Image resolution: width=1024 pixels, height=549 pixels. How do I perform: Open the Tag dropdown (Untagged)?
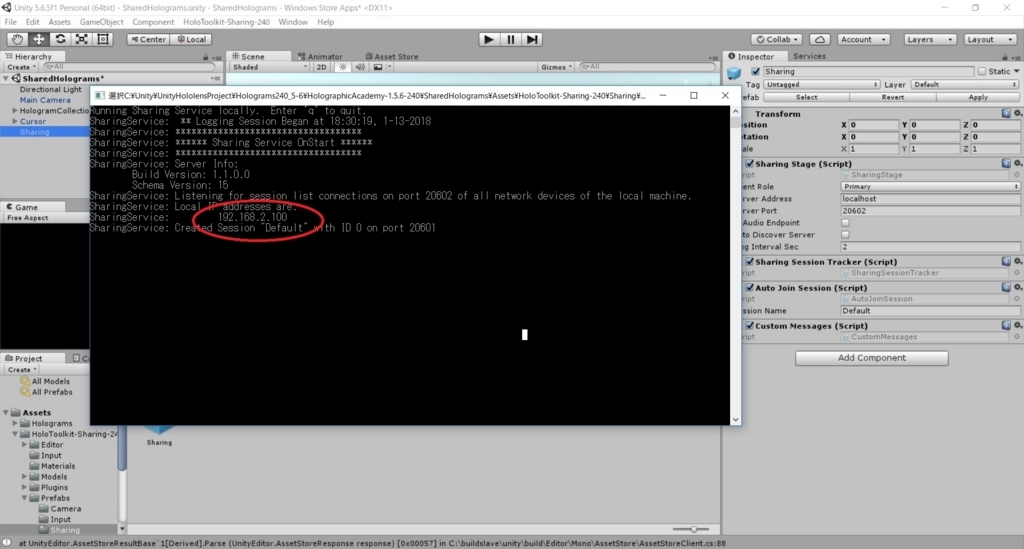click(x=822, y=84)
